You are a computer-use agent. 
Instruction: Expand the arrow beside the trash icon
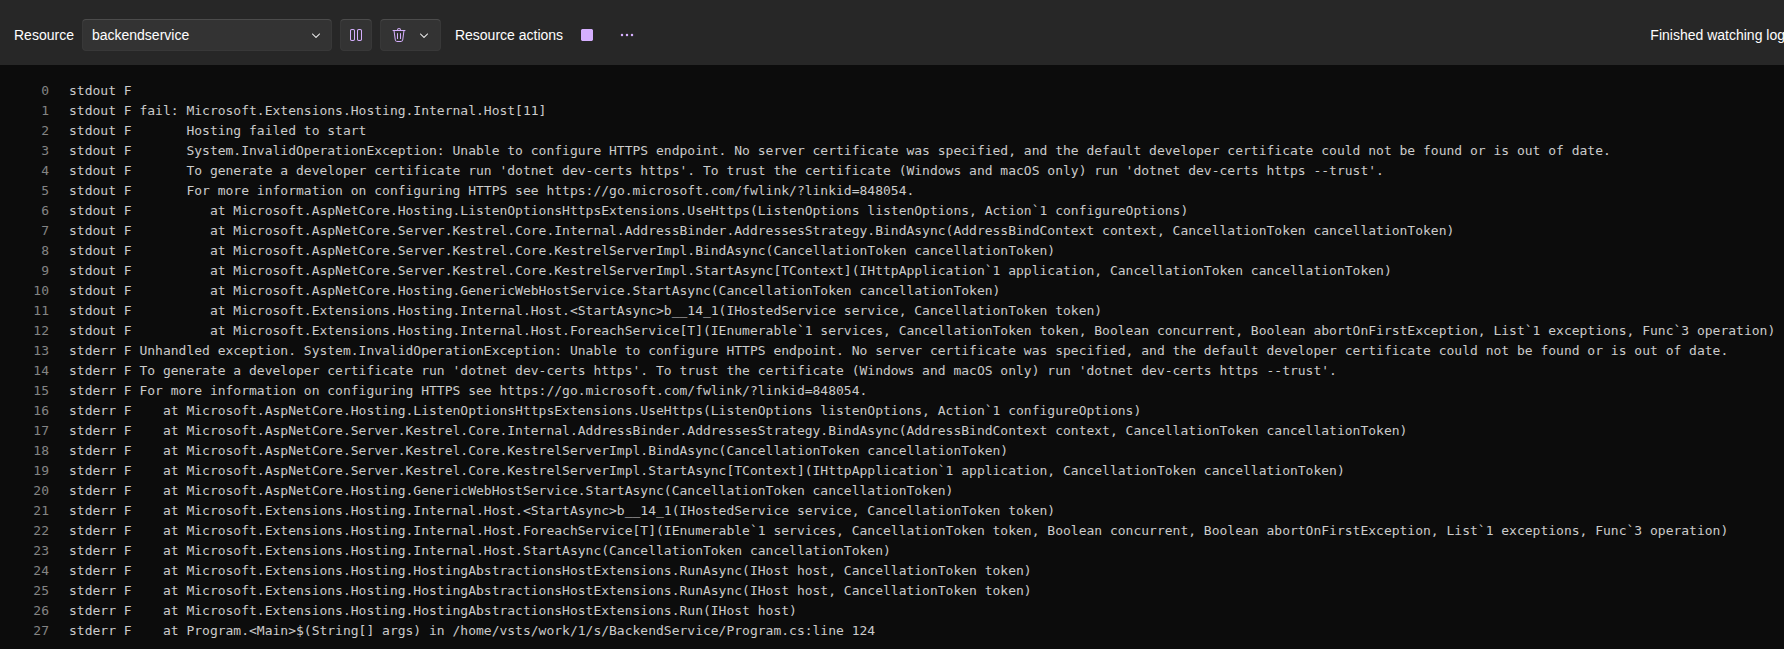click(424, 35)
